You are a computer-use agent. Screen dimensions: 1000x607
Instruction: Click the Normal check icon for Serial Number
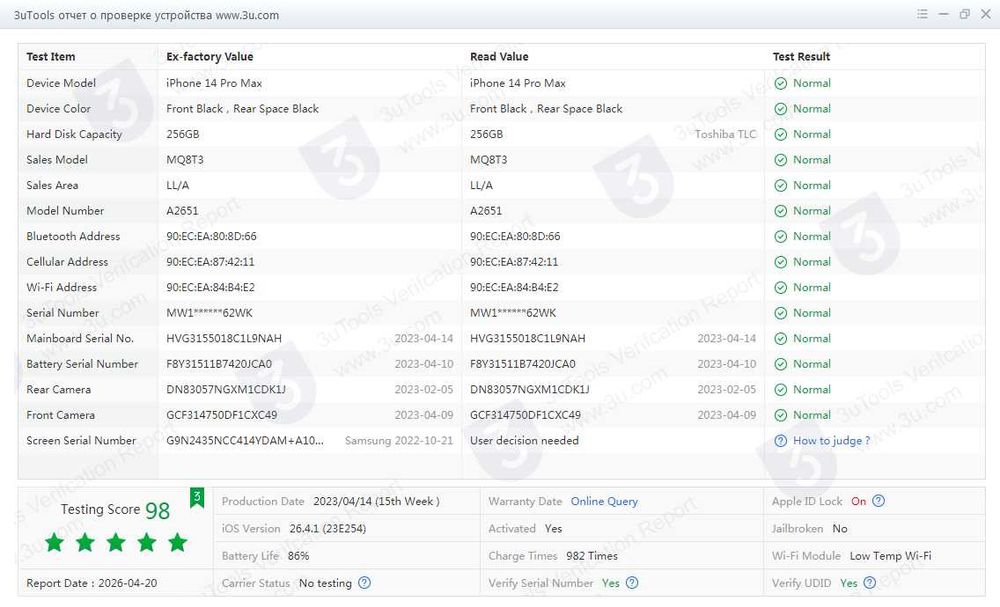click(x=781, y=313)
